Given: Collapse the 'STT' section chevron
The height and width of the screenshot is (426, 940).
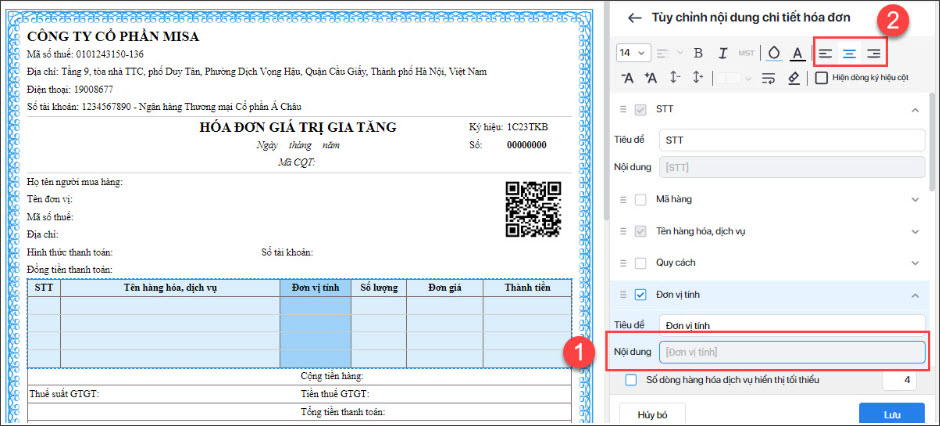Looking at the screenshot, I should (914, 109).
